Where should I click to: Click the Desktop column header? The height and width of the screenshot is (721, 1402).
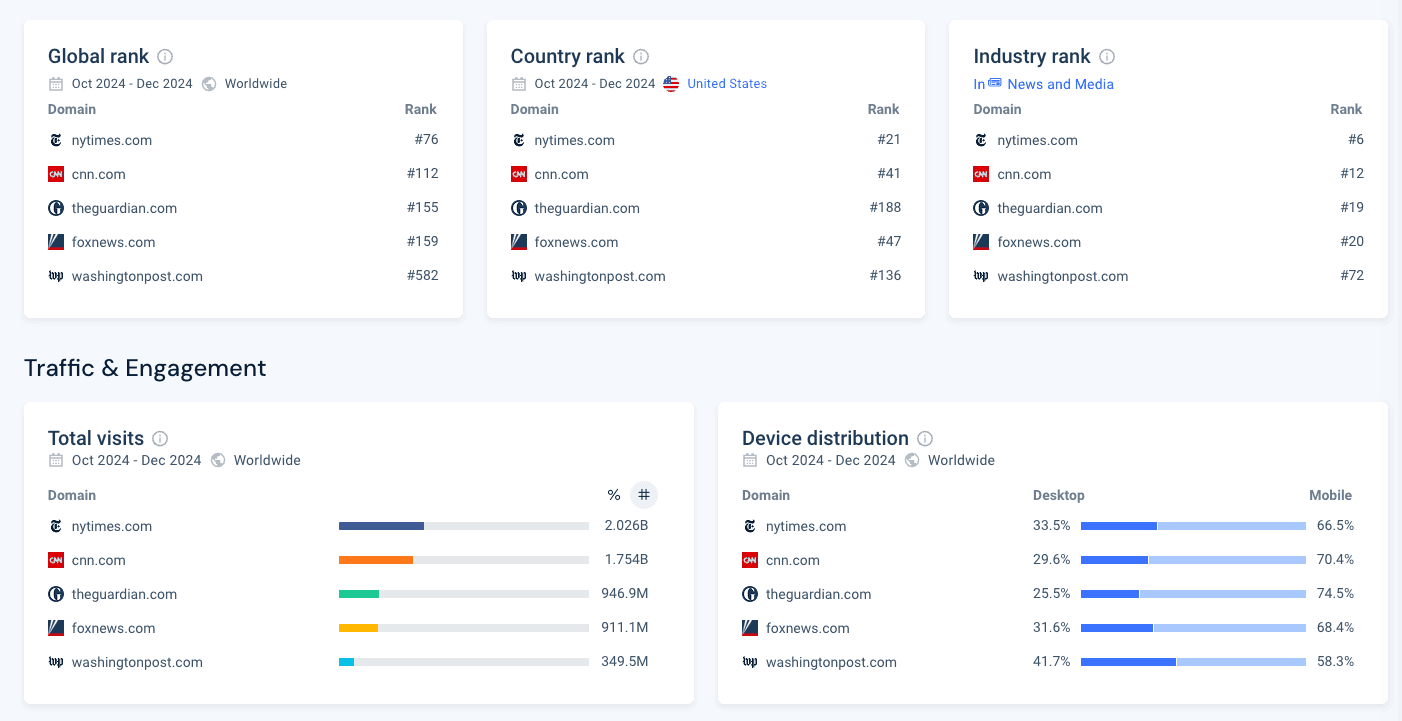(x=1058, y=495)
